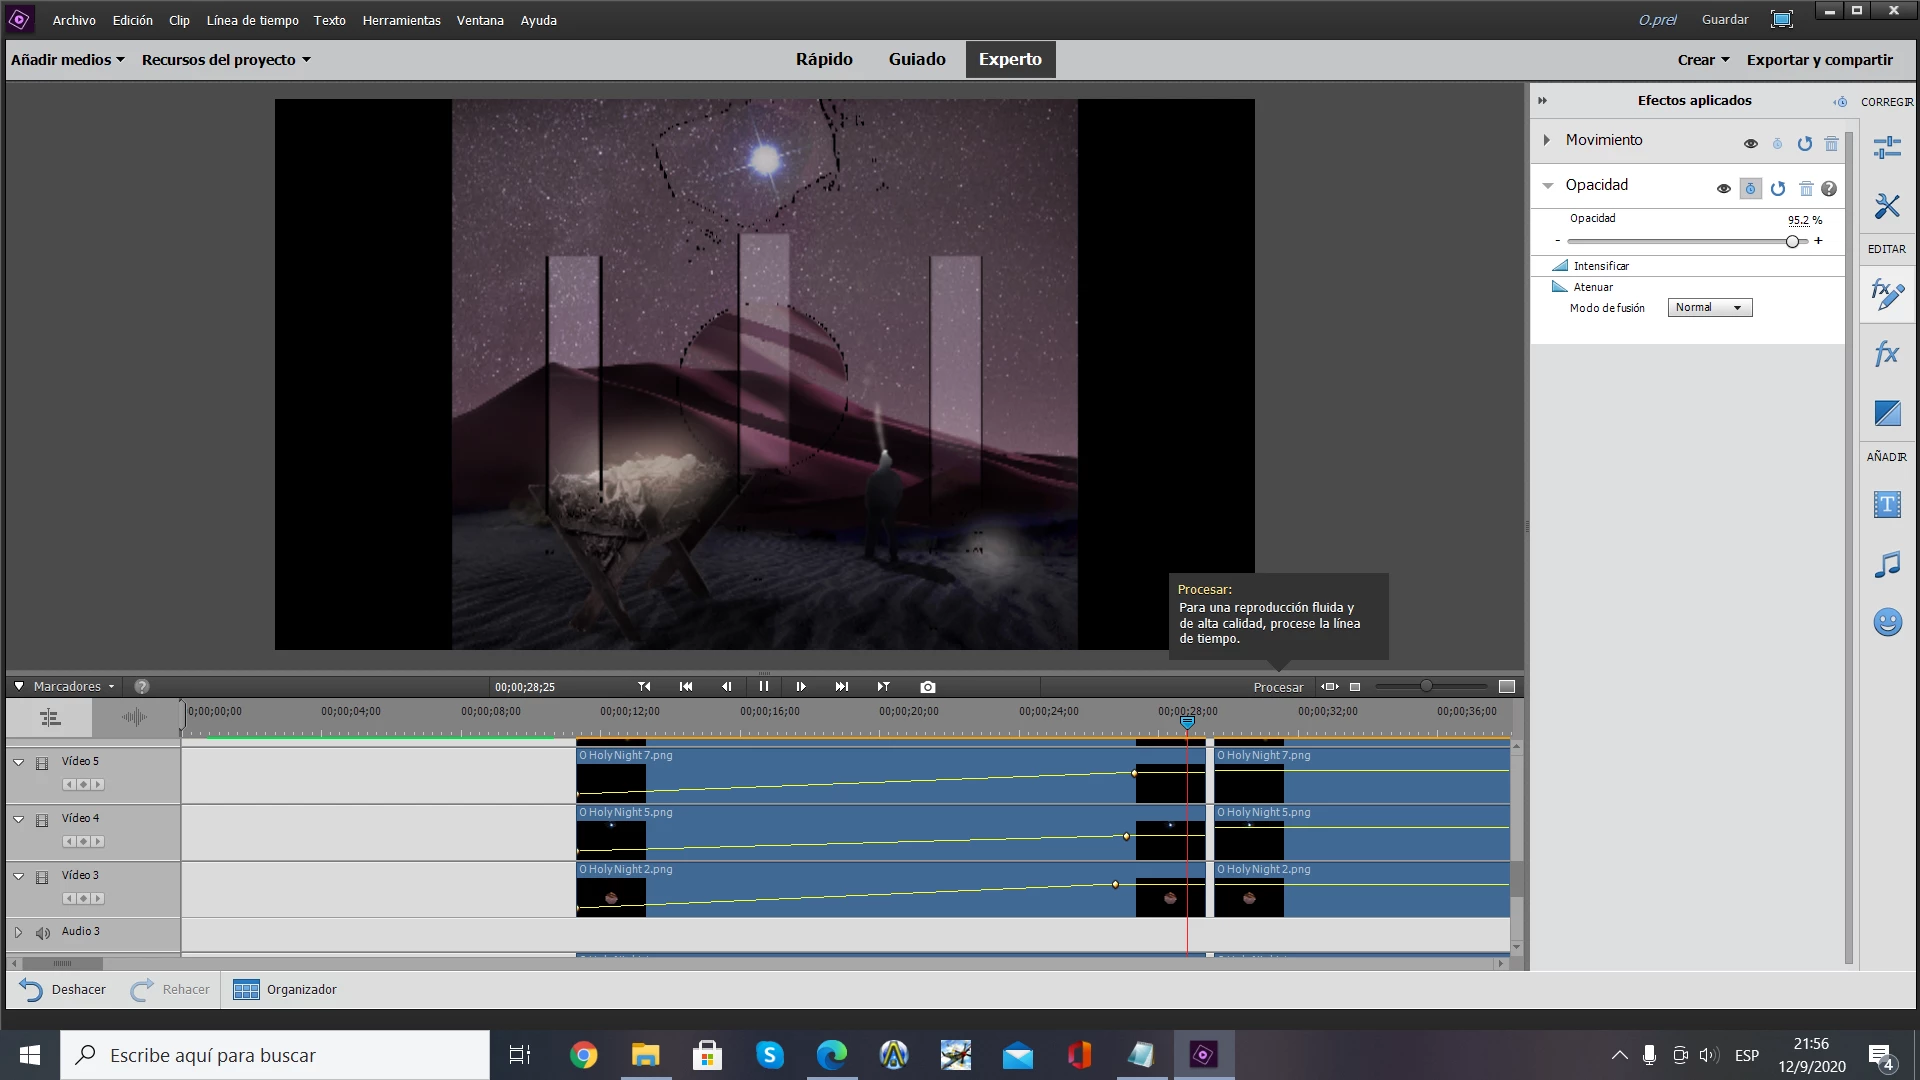The width and height of the screenshot is (1920, 1080).
Task: Toggle eye visibility of Movimiento effect
Action: pos(1751,143)
